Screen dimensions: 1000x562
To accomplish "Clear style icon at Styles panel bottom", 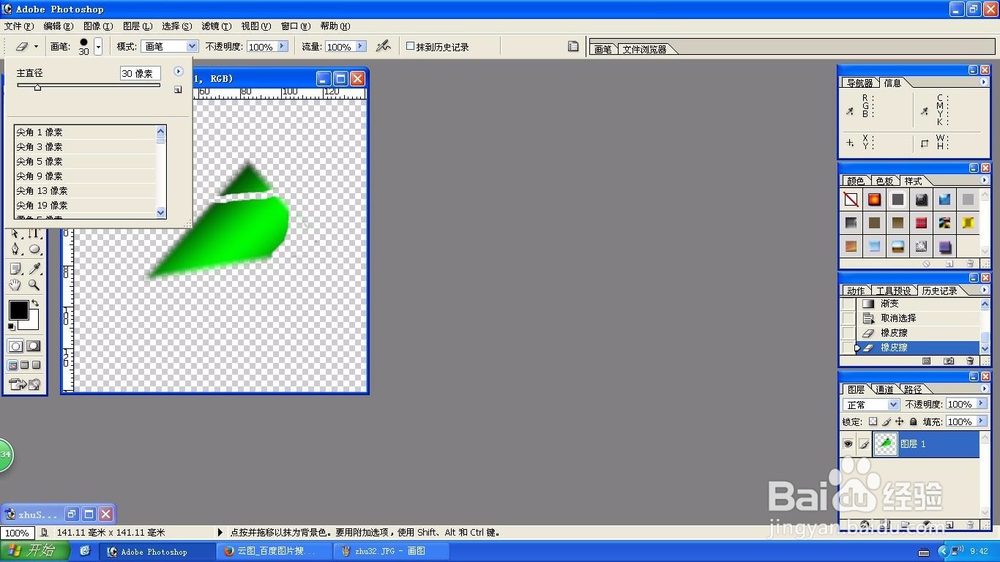I will tap(927, 263).
